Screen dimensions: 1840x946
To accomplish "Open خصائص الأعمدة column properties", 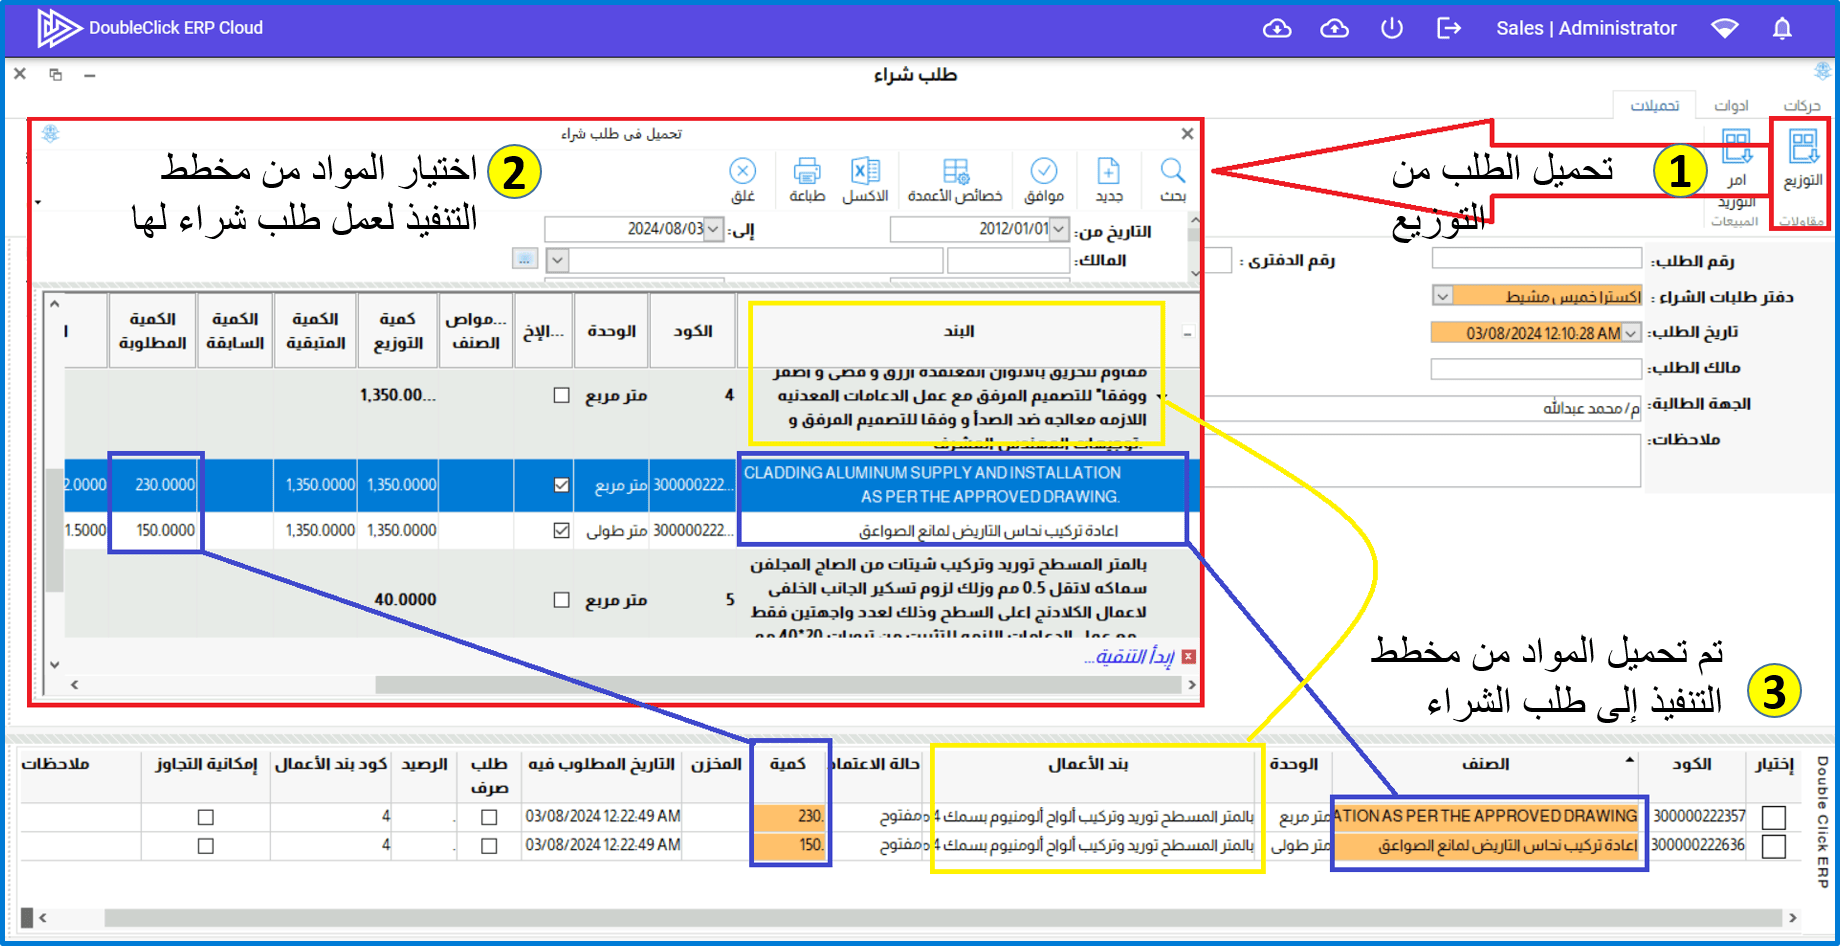I will click(x=955, y=180).
